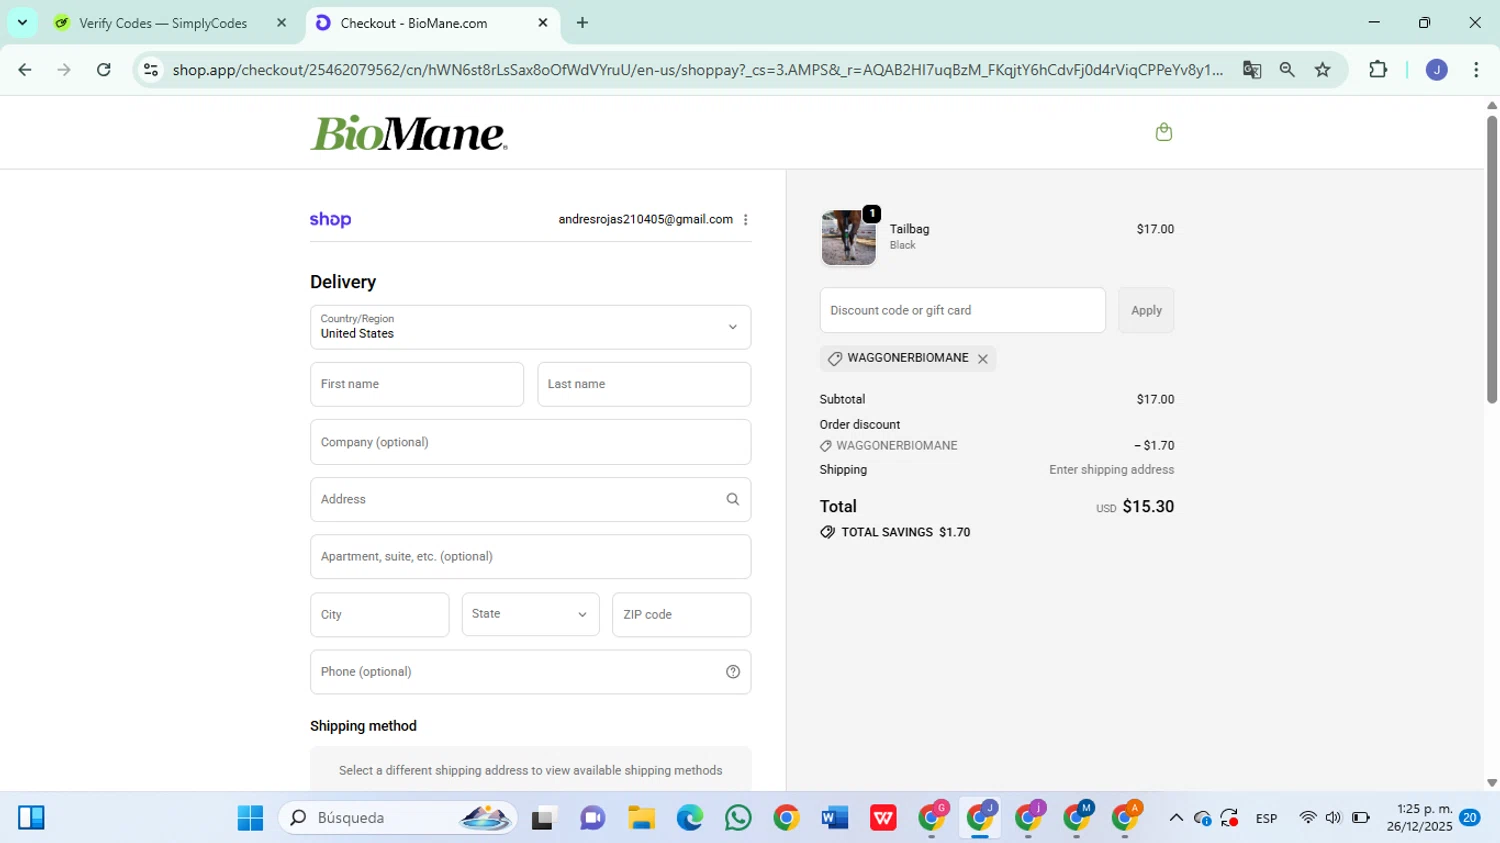Image resolution: width=1500 pixels, height=843 pixels.
Task: Open a new browser tab
Action: point(582,23)
